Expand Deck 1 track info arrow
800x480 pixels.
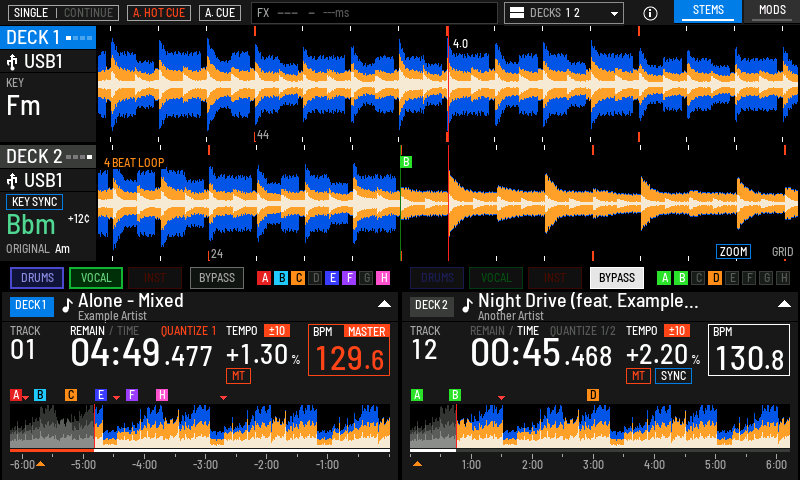pyautogui.click(x=384, y=304)
